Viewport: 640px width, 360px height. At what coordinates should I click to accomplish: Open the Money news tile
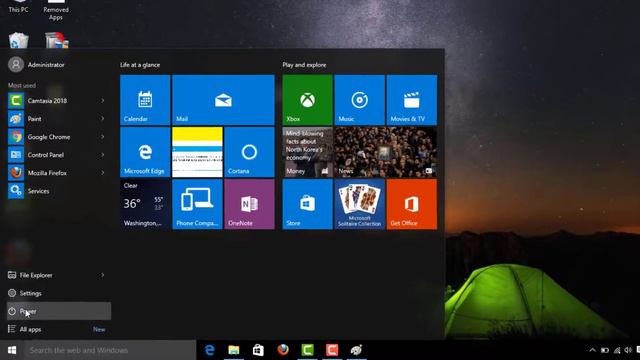click(x=307, y=152)
